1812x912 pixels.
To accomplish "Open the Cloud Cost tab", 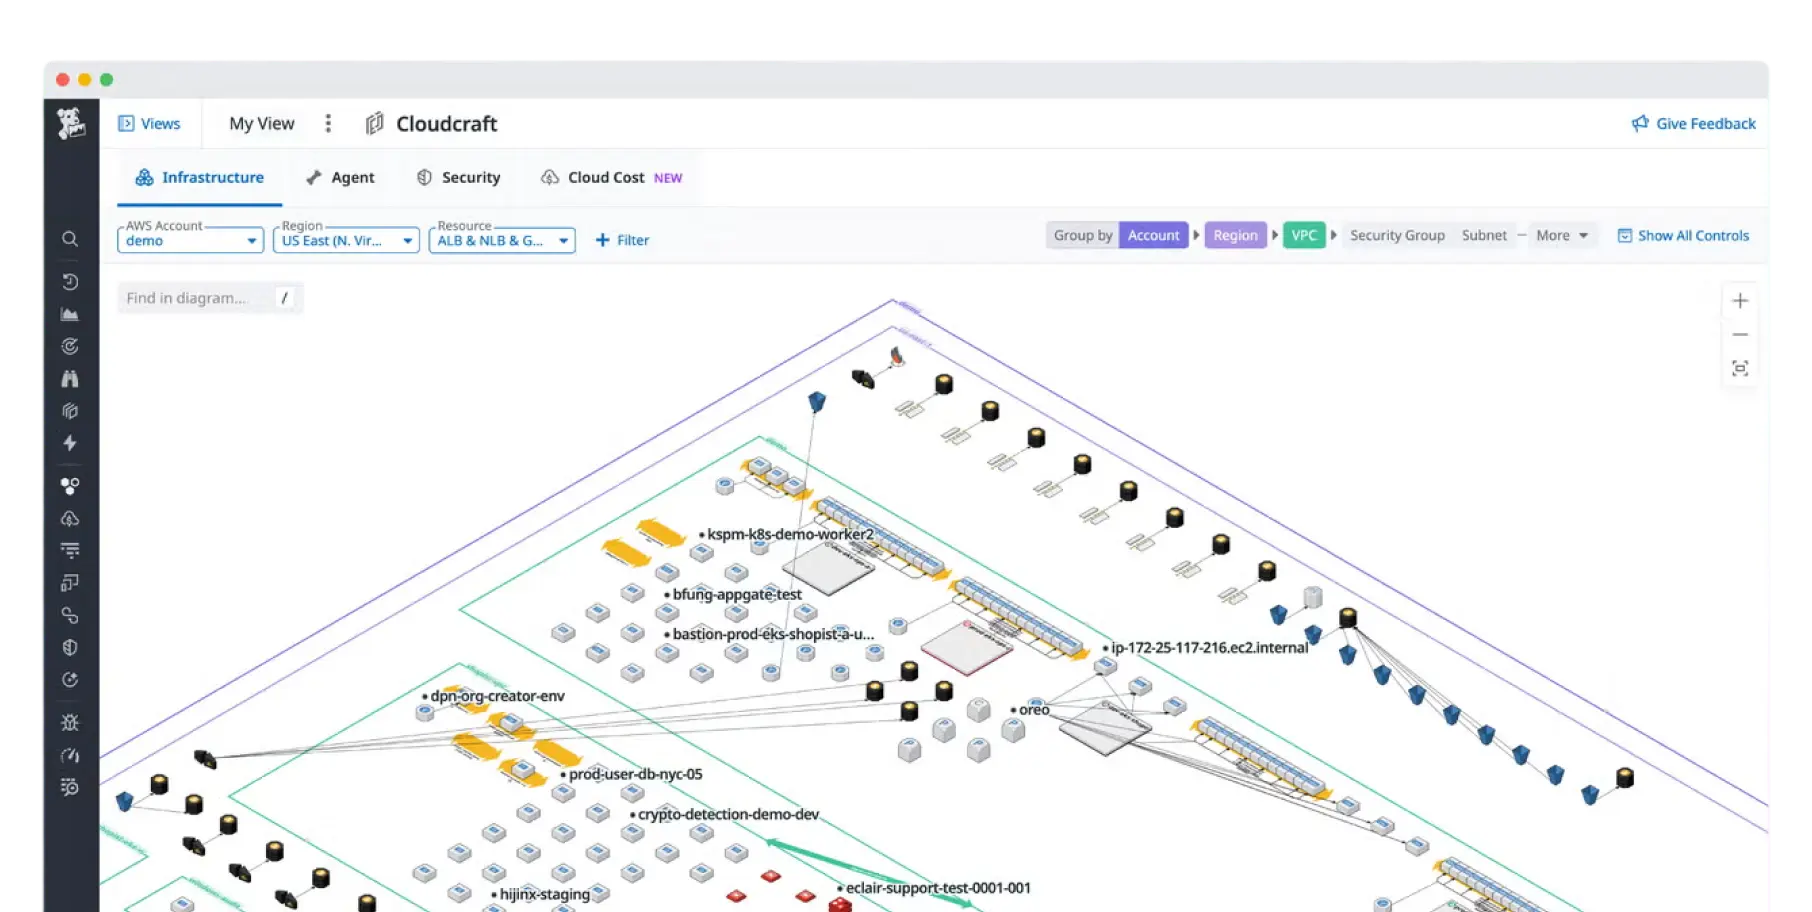I will (x=606, y=178).
